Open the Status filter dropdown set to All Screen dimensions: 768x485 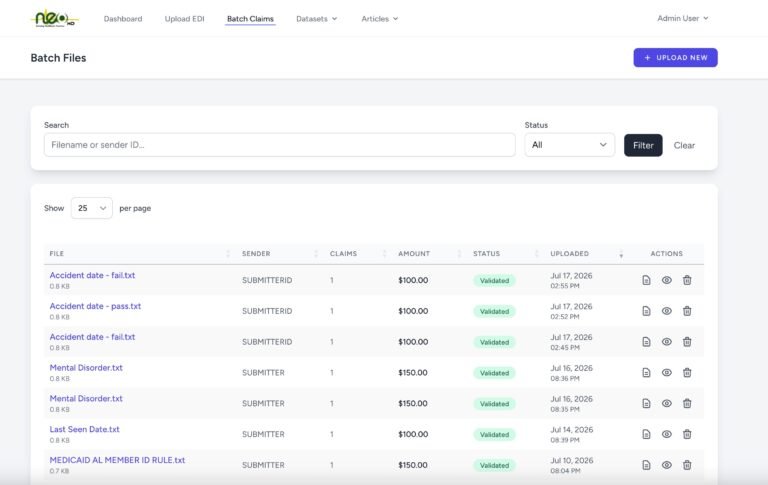tap(570, 145)
